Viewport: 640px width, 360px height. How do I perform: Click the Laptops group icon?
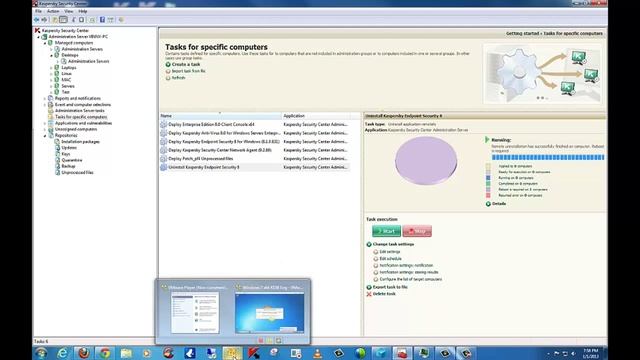[57, 67]
